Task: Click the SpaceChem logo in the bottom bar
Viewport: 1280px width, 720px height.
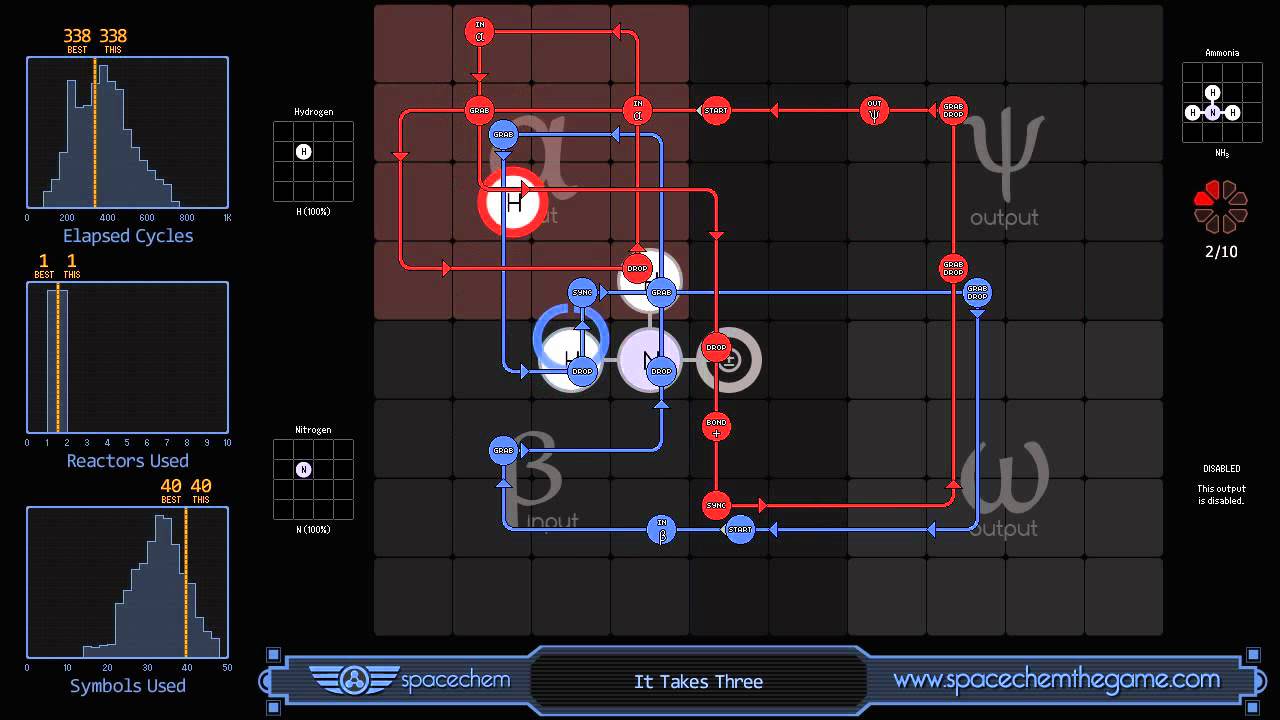Action: point(410,680)
